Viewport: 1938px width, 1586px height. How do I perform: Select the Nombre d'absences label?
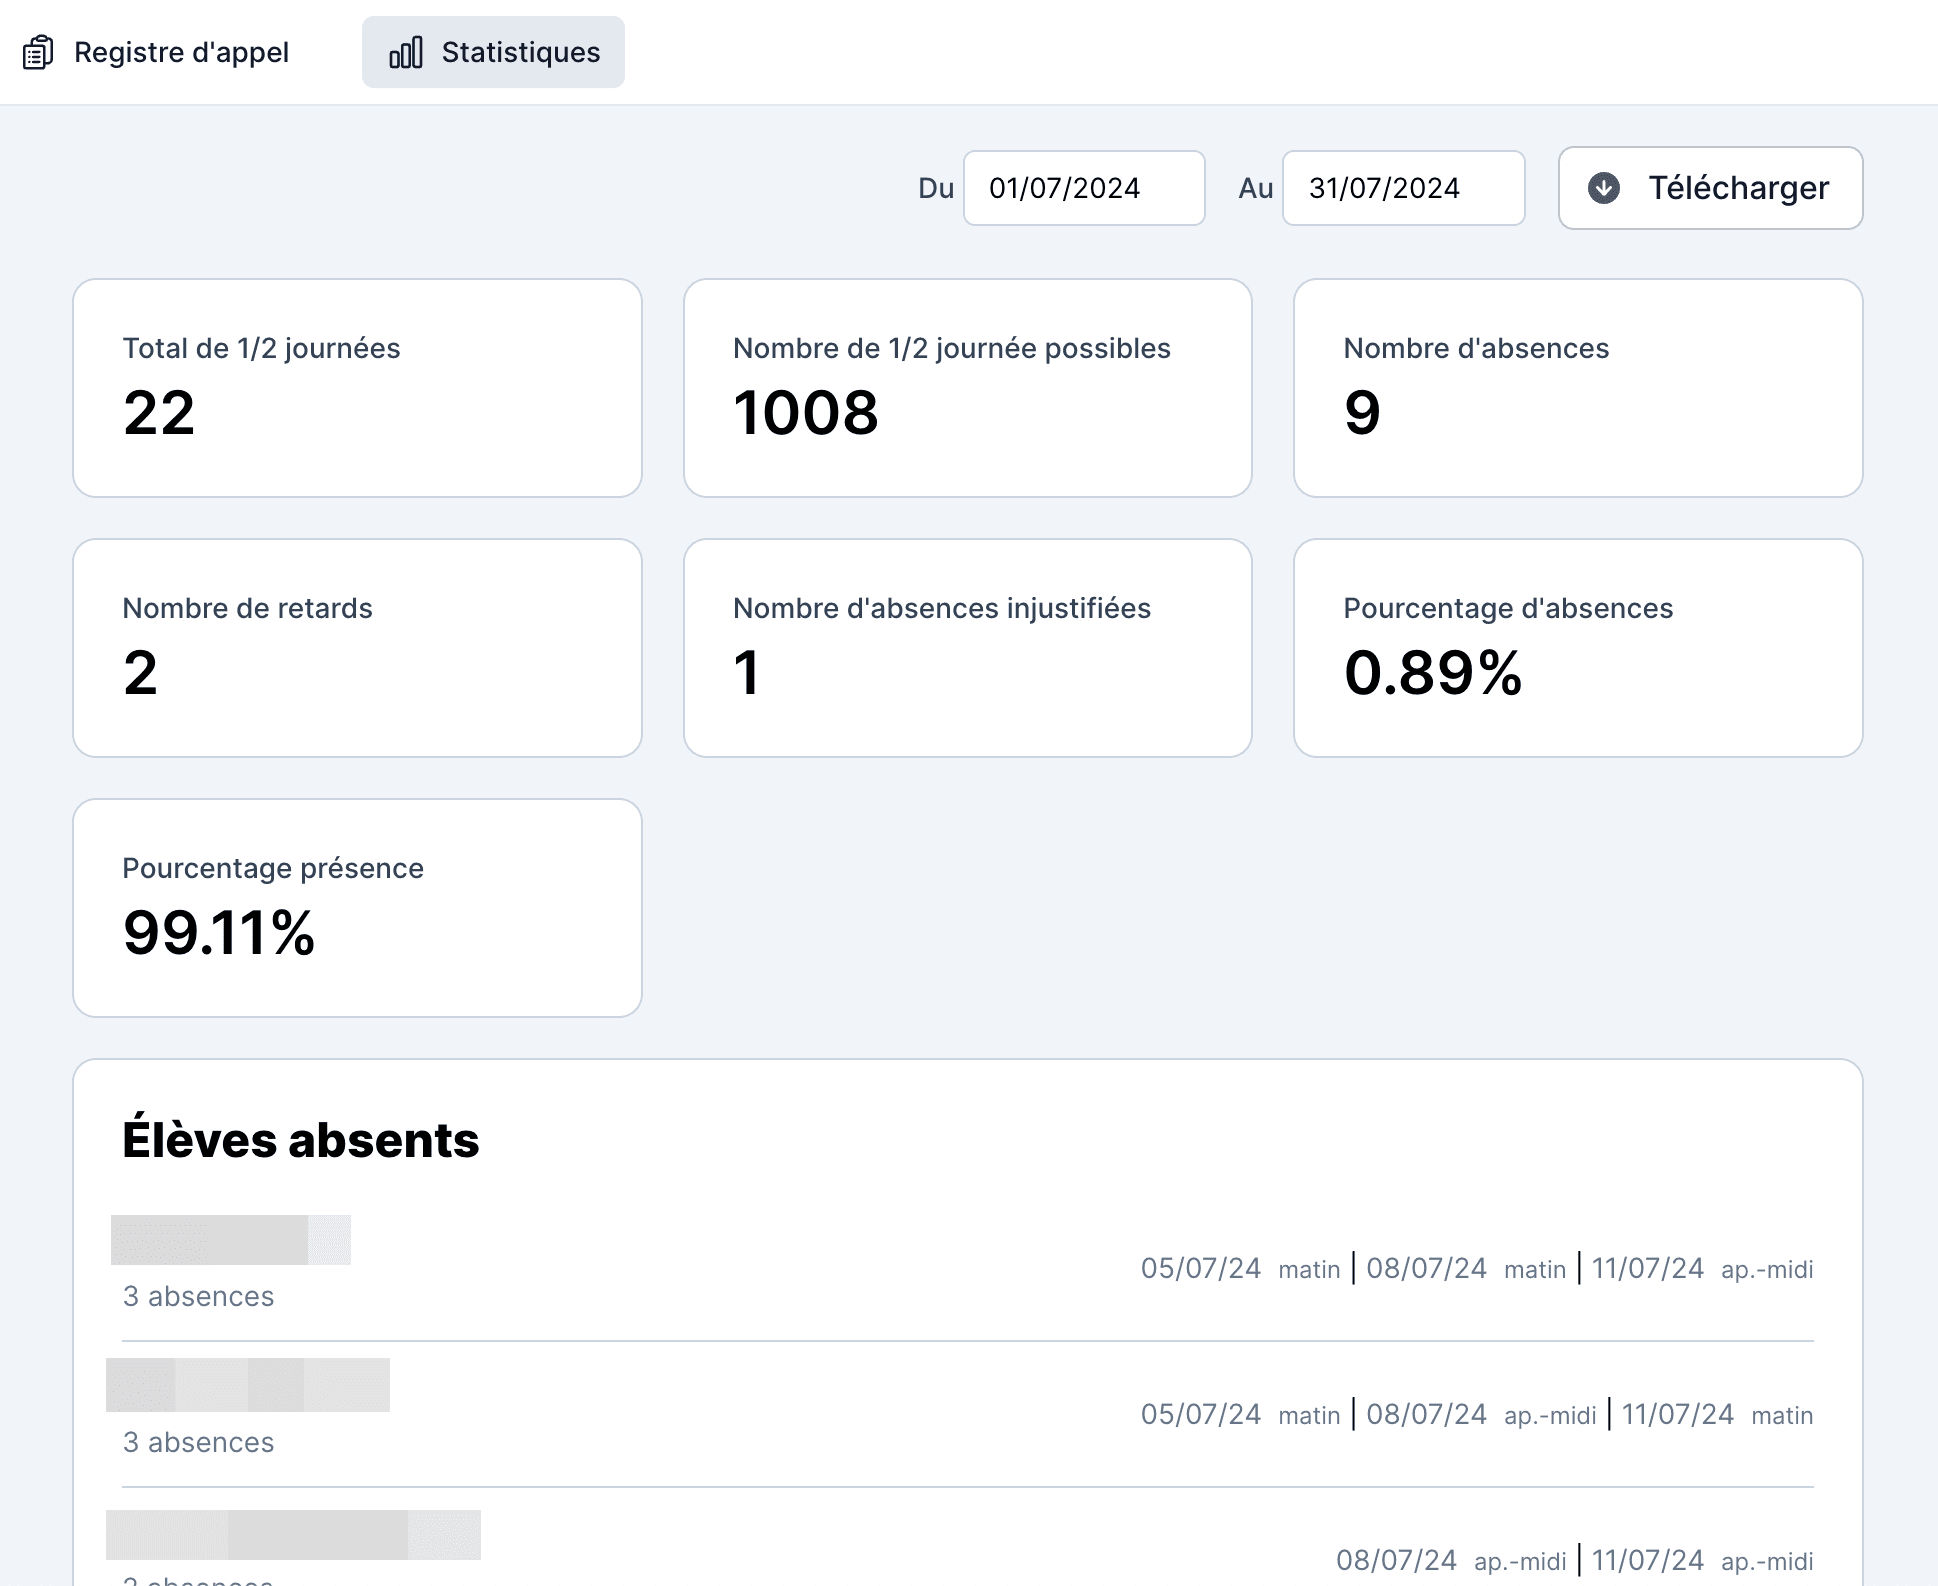coord(1476,348)
